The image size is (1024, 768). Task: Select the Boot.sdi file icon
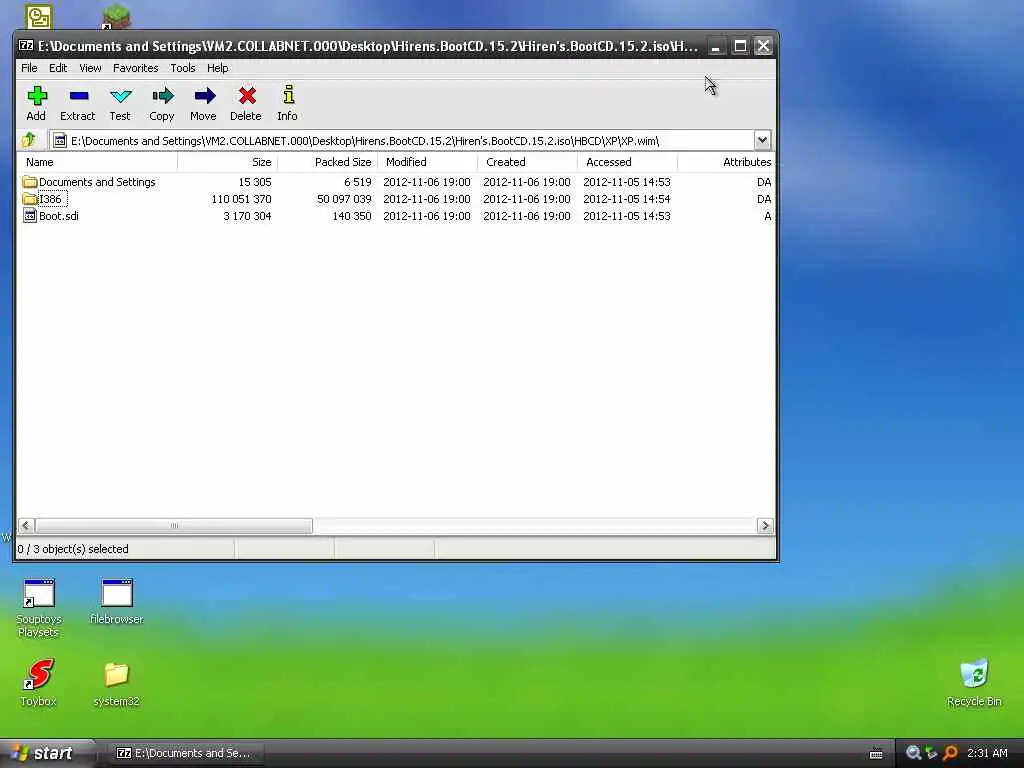tap(29, 216)
